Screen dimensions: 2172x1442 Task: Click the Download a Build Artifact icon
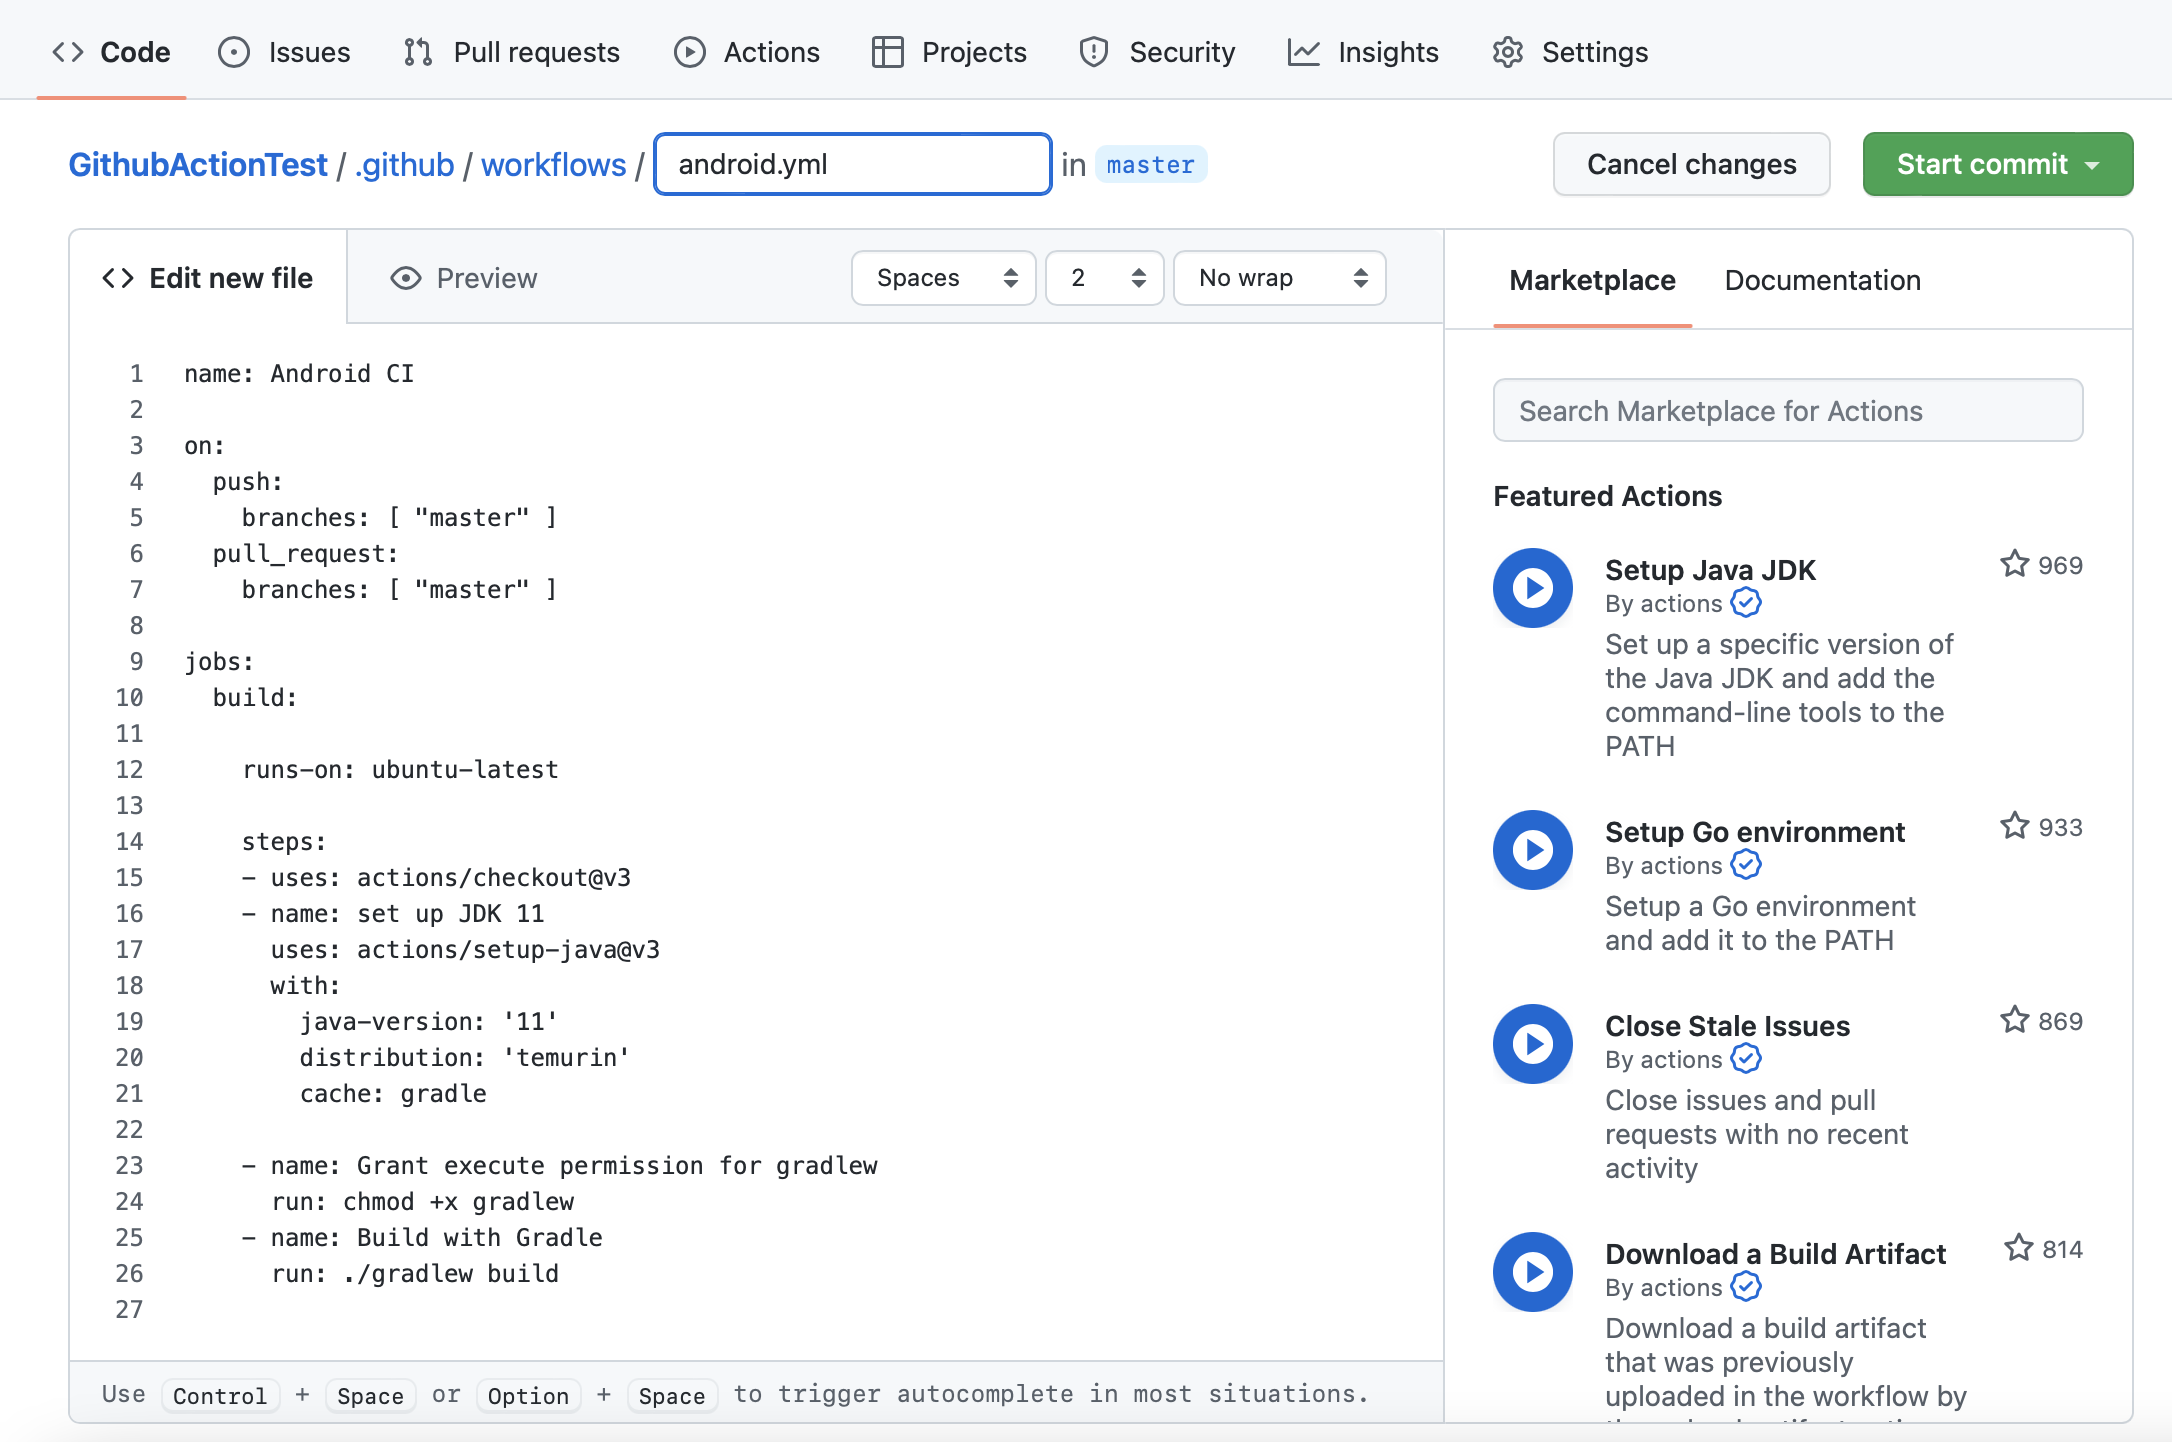click(x=1532, y=1272)
